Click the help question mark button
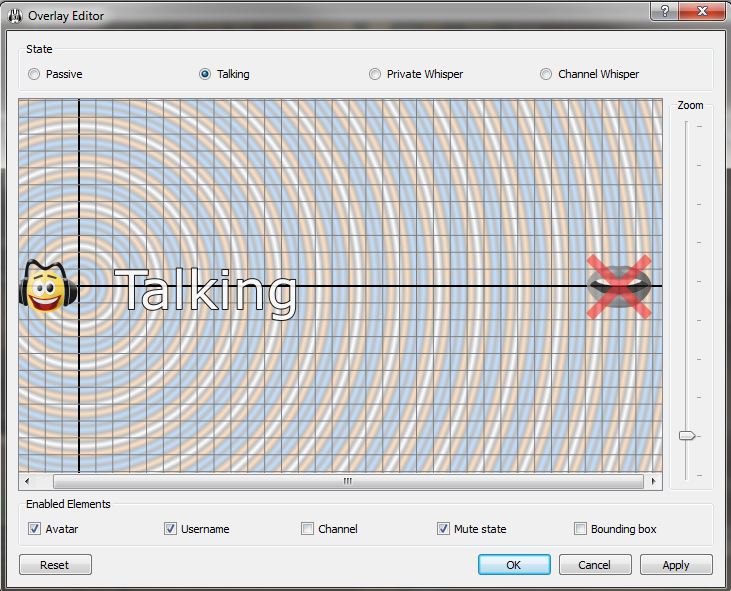The height and width of the screenshot is (591, 731). point(664,11)
